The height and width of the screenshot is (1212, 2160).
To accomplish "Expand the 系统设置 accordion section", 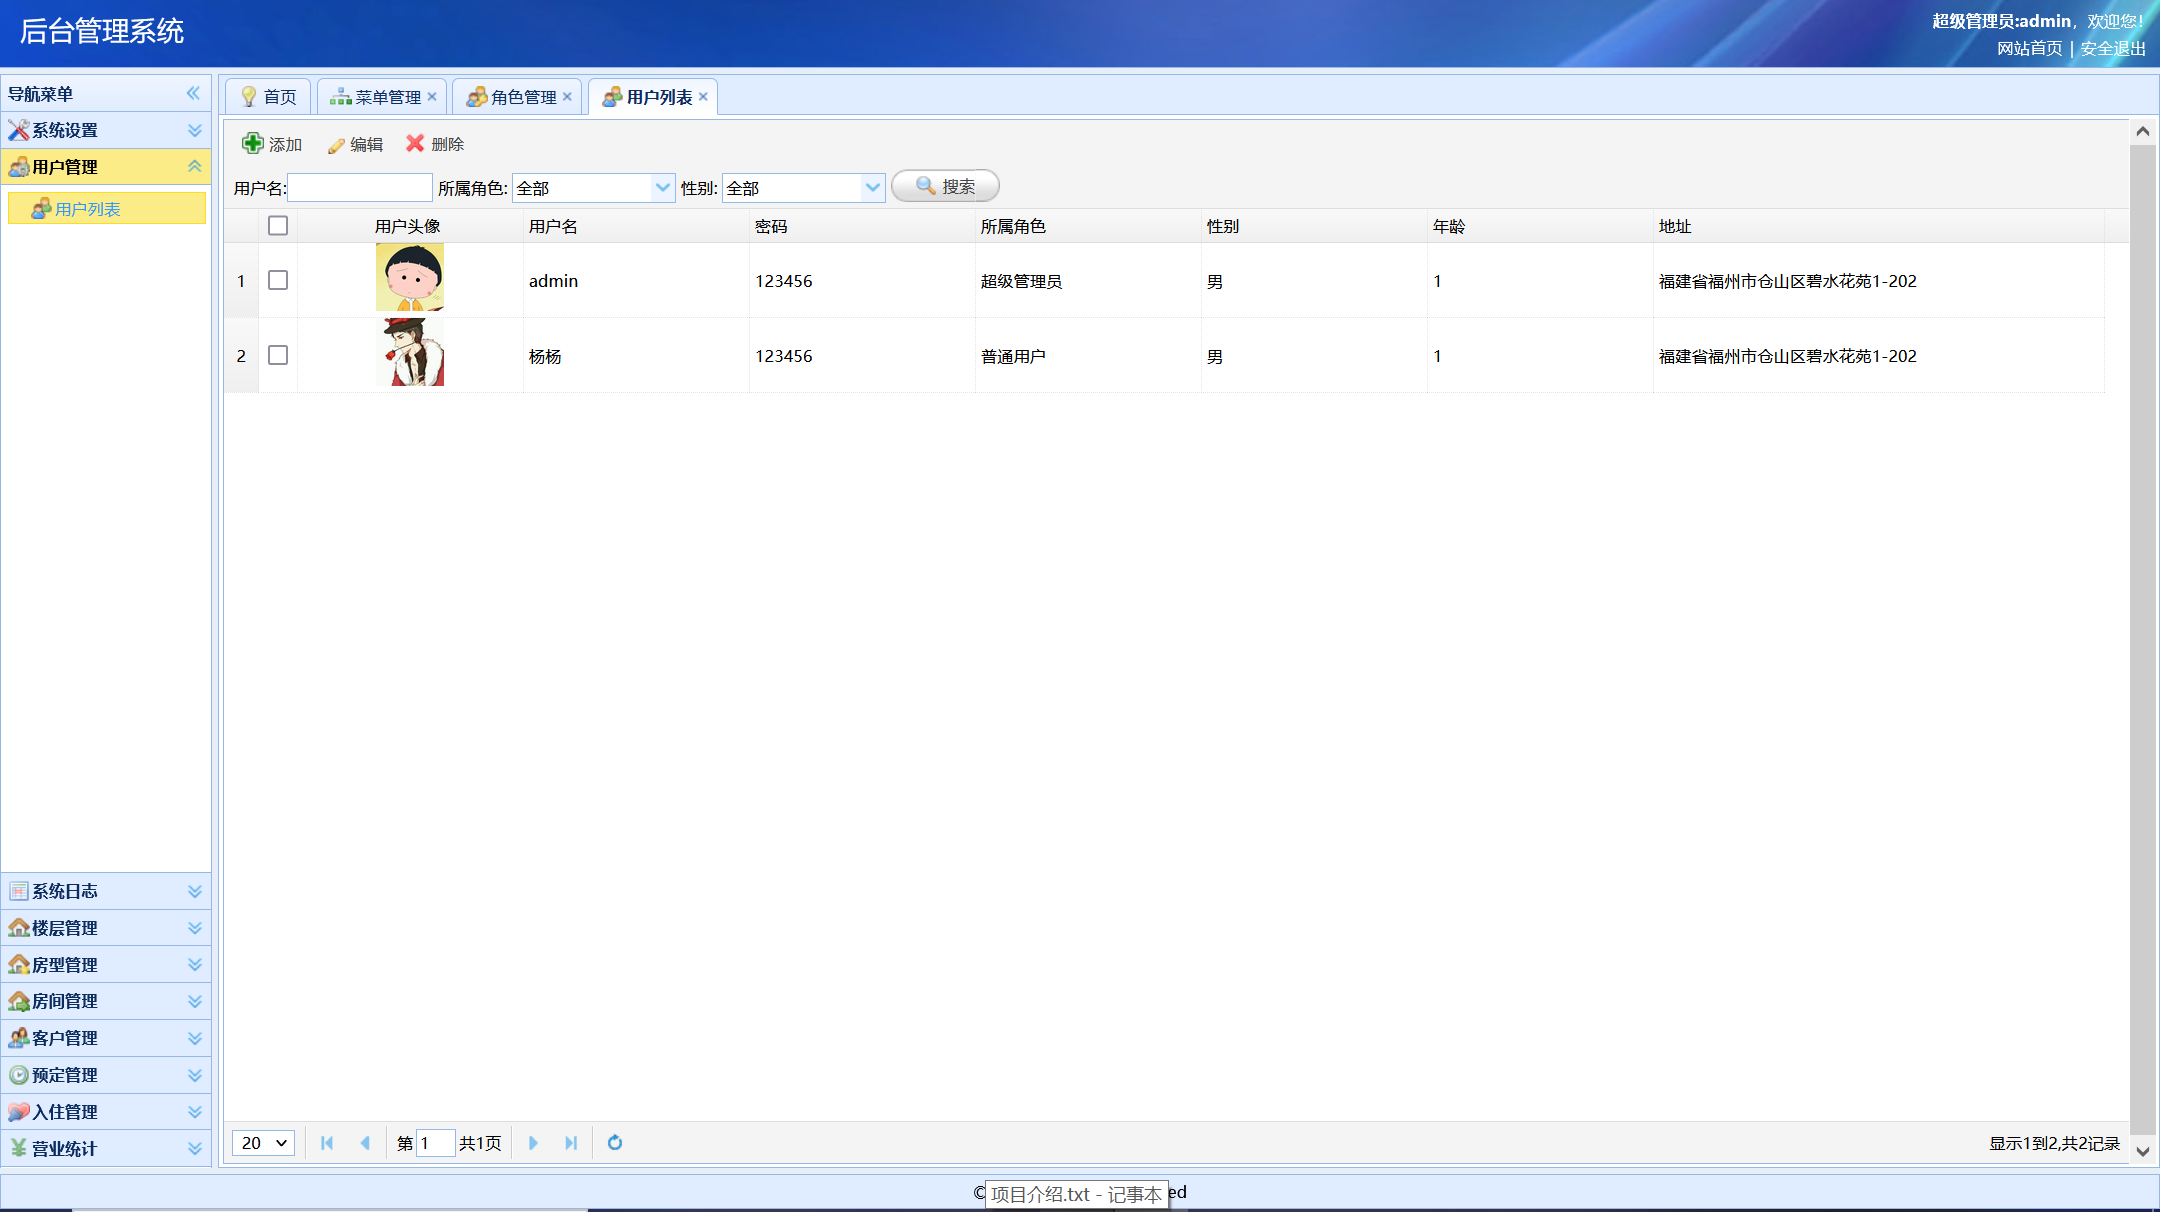I will 195,130.
